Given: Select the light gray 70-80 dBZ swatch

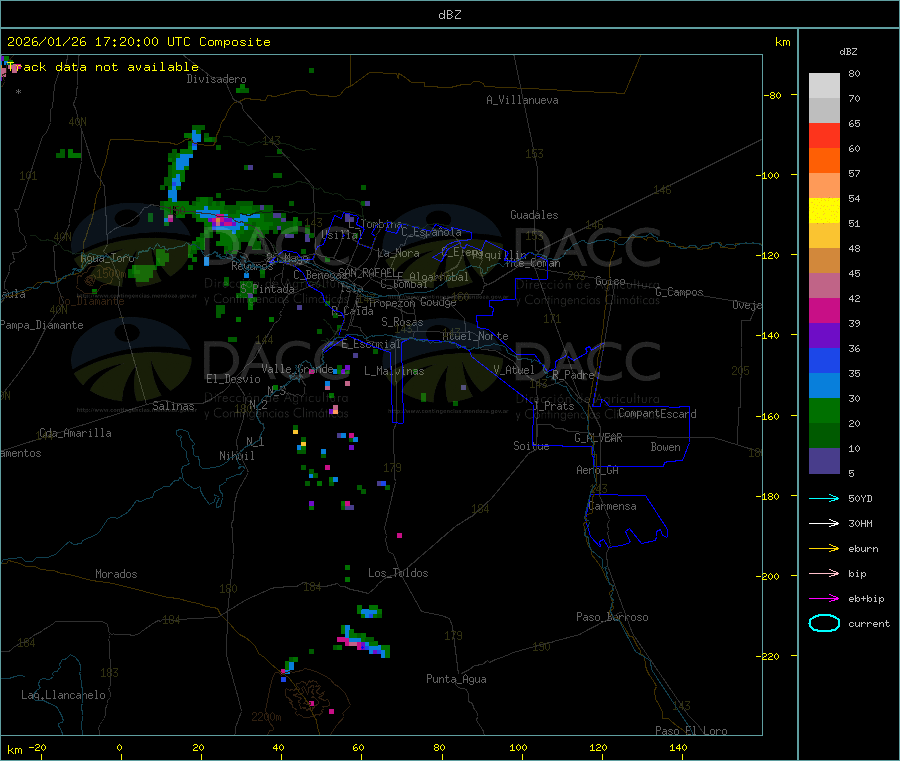Looking at the screenshot, I should (824, 86).
